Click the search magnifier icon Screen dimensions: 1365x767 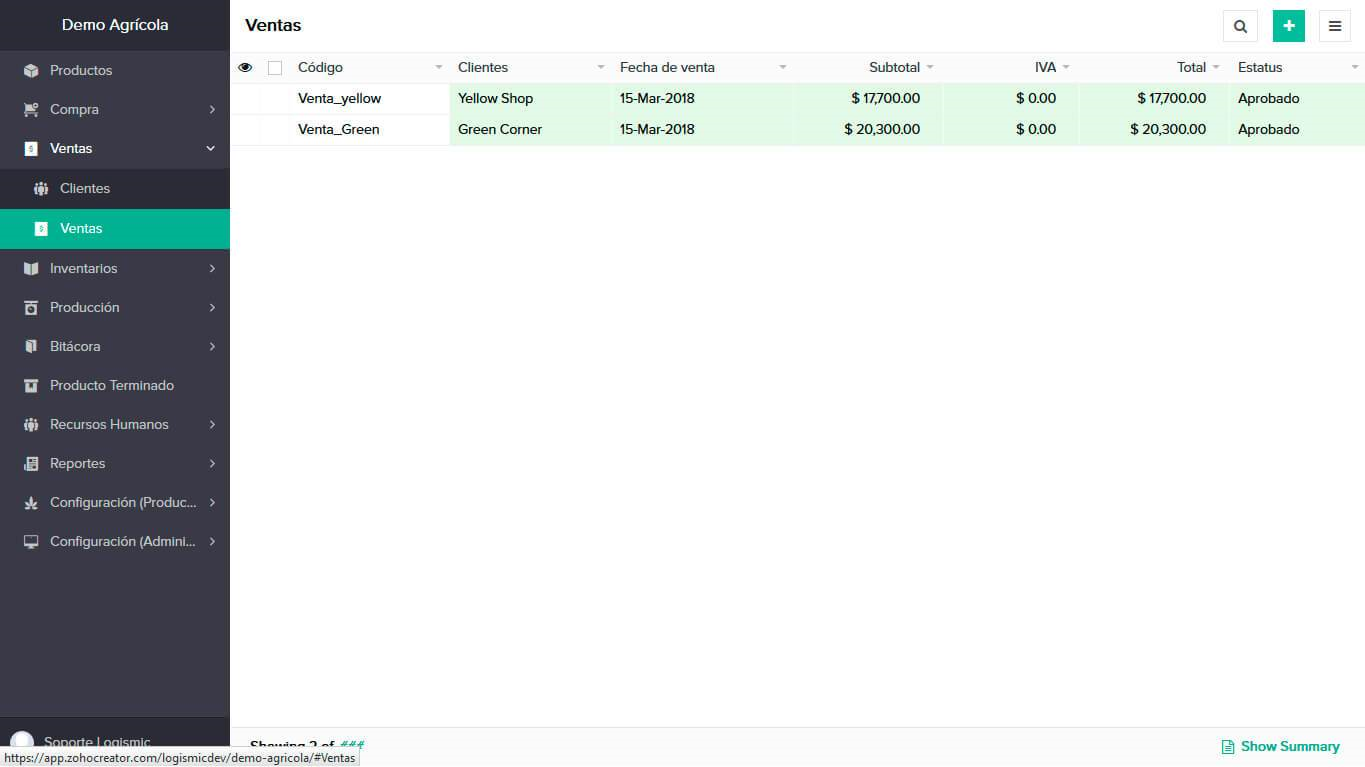tap(1240, 26)
